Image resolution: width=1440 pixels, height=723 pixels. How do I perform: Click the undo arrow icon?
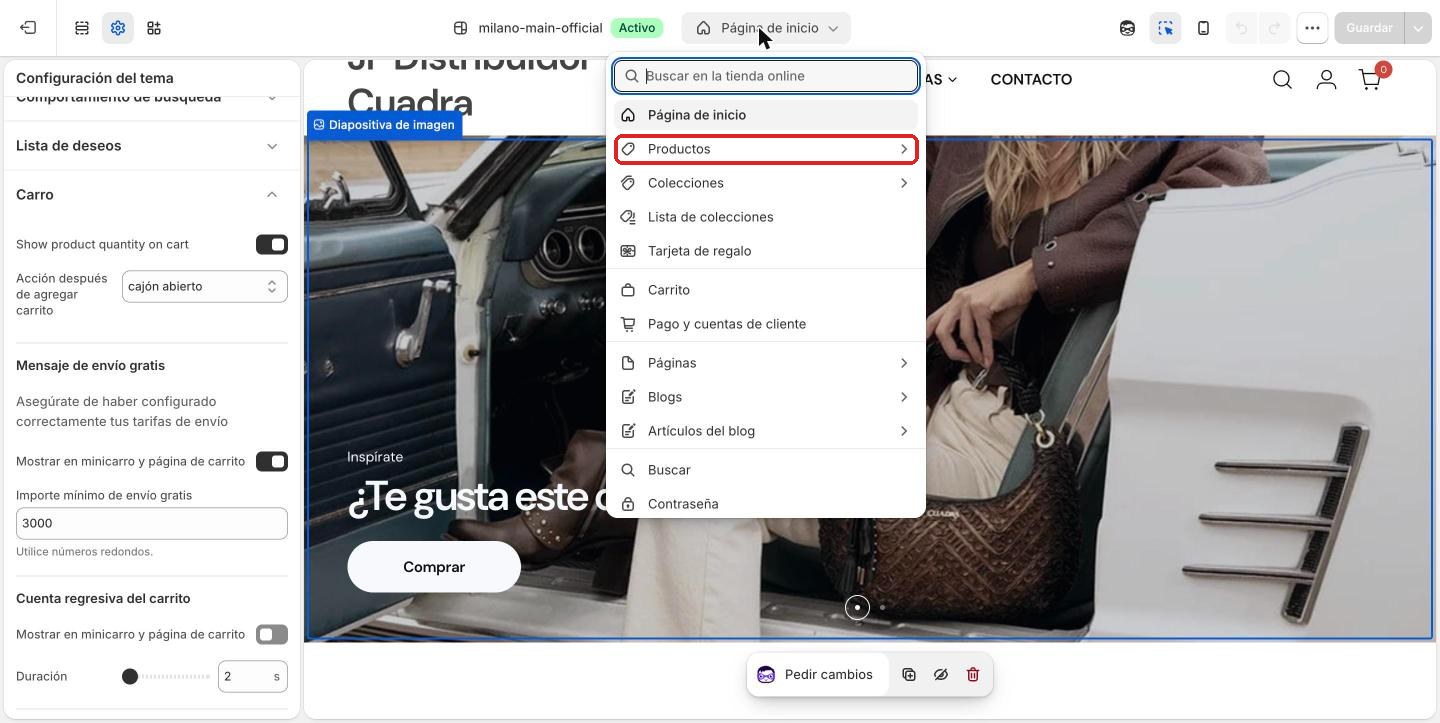tap(1241, 28)
